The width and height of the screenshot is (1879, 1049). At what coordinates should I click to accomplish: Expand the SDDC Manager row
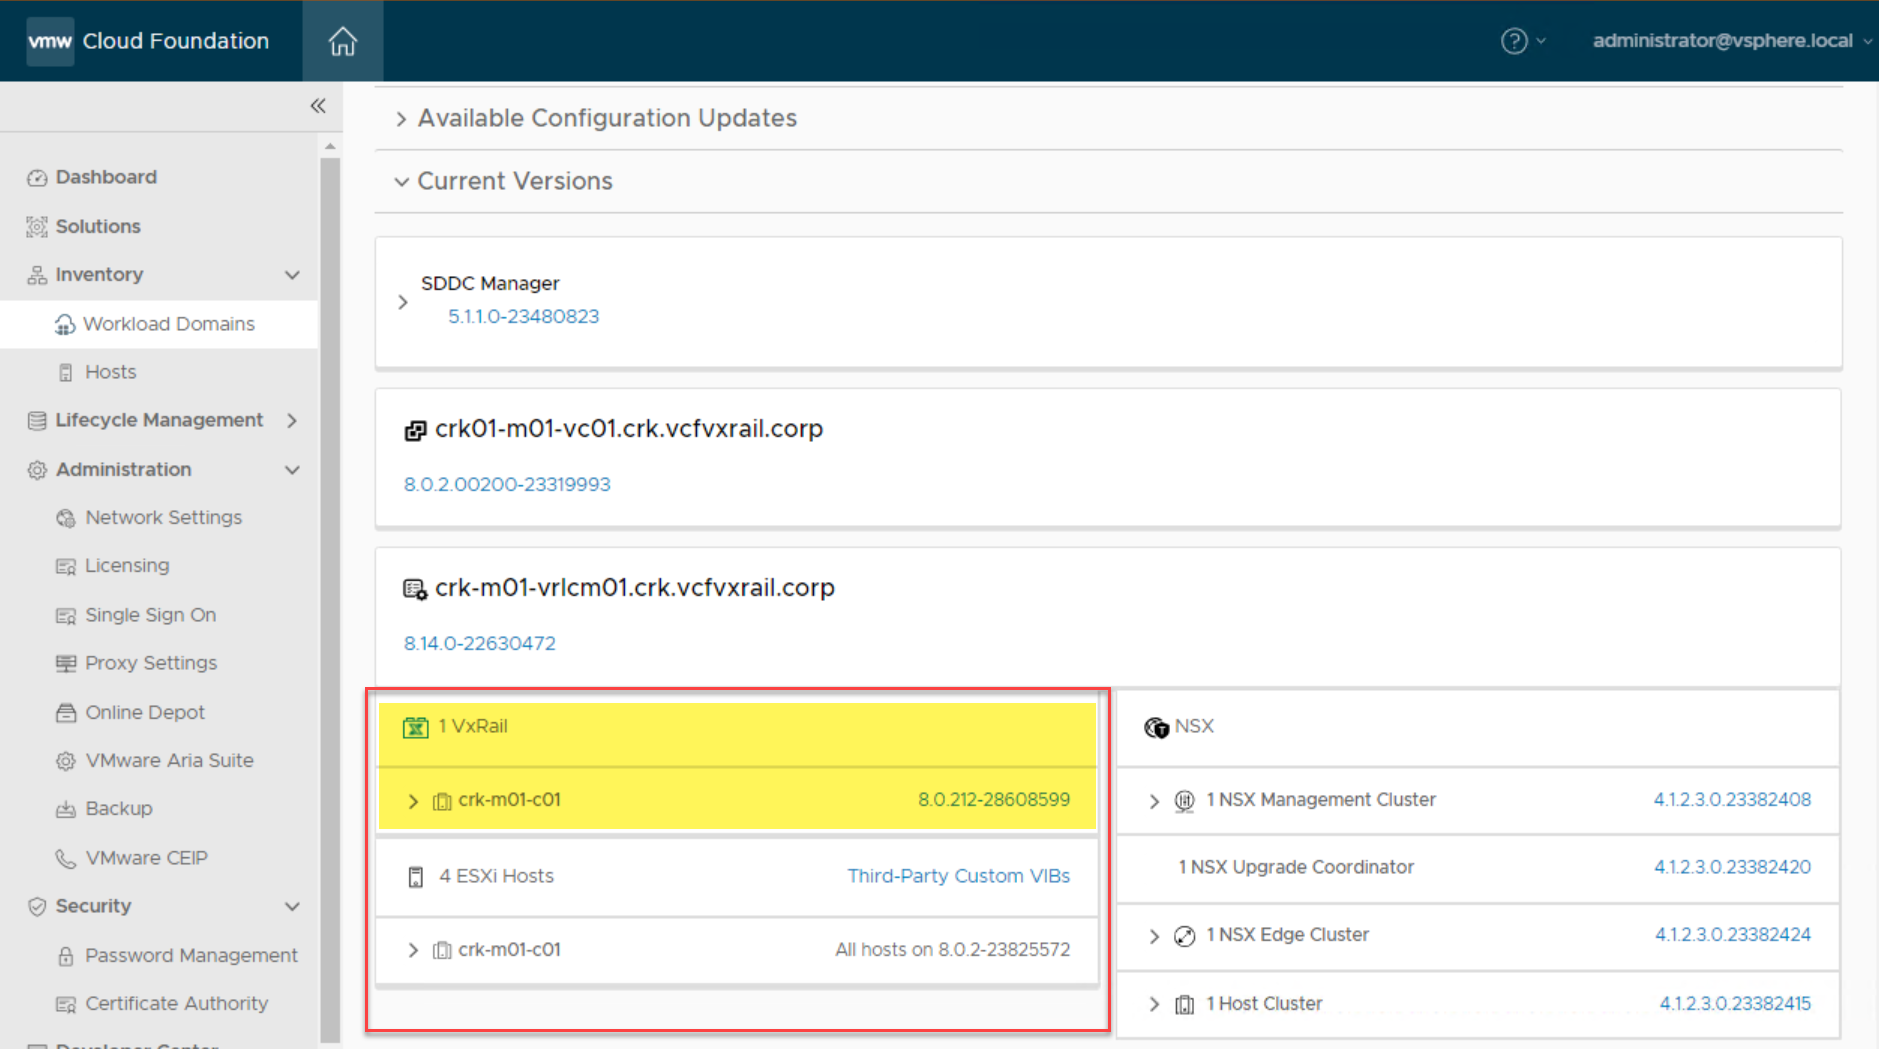(x=403, y=301)
